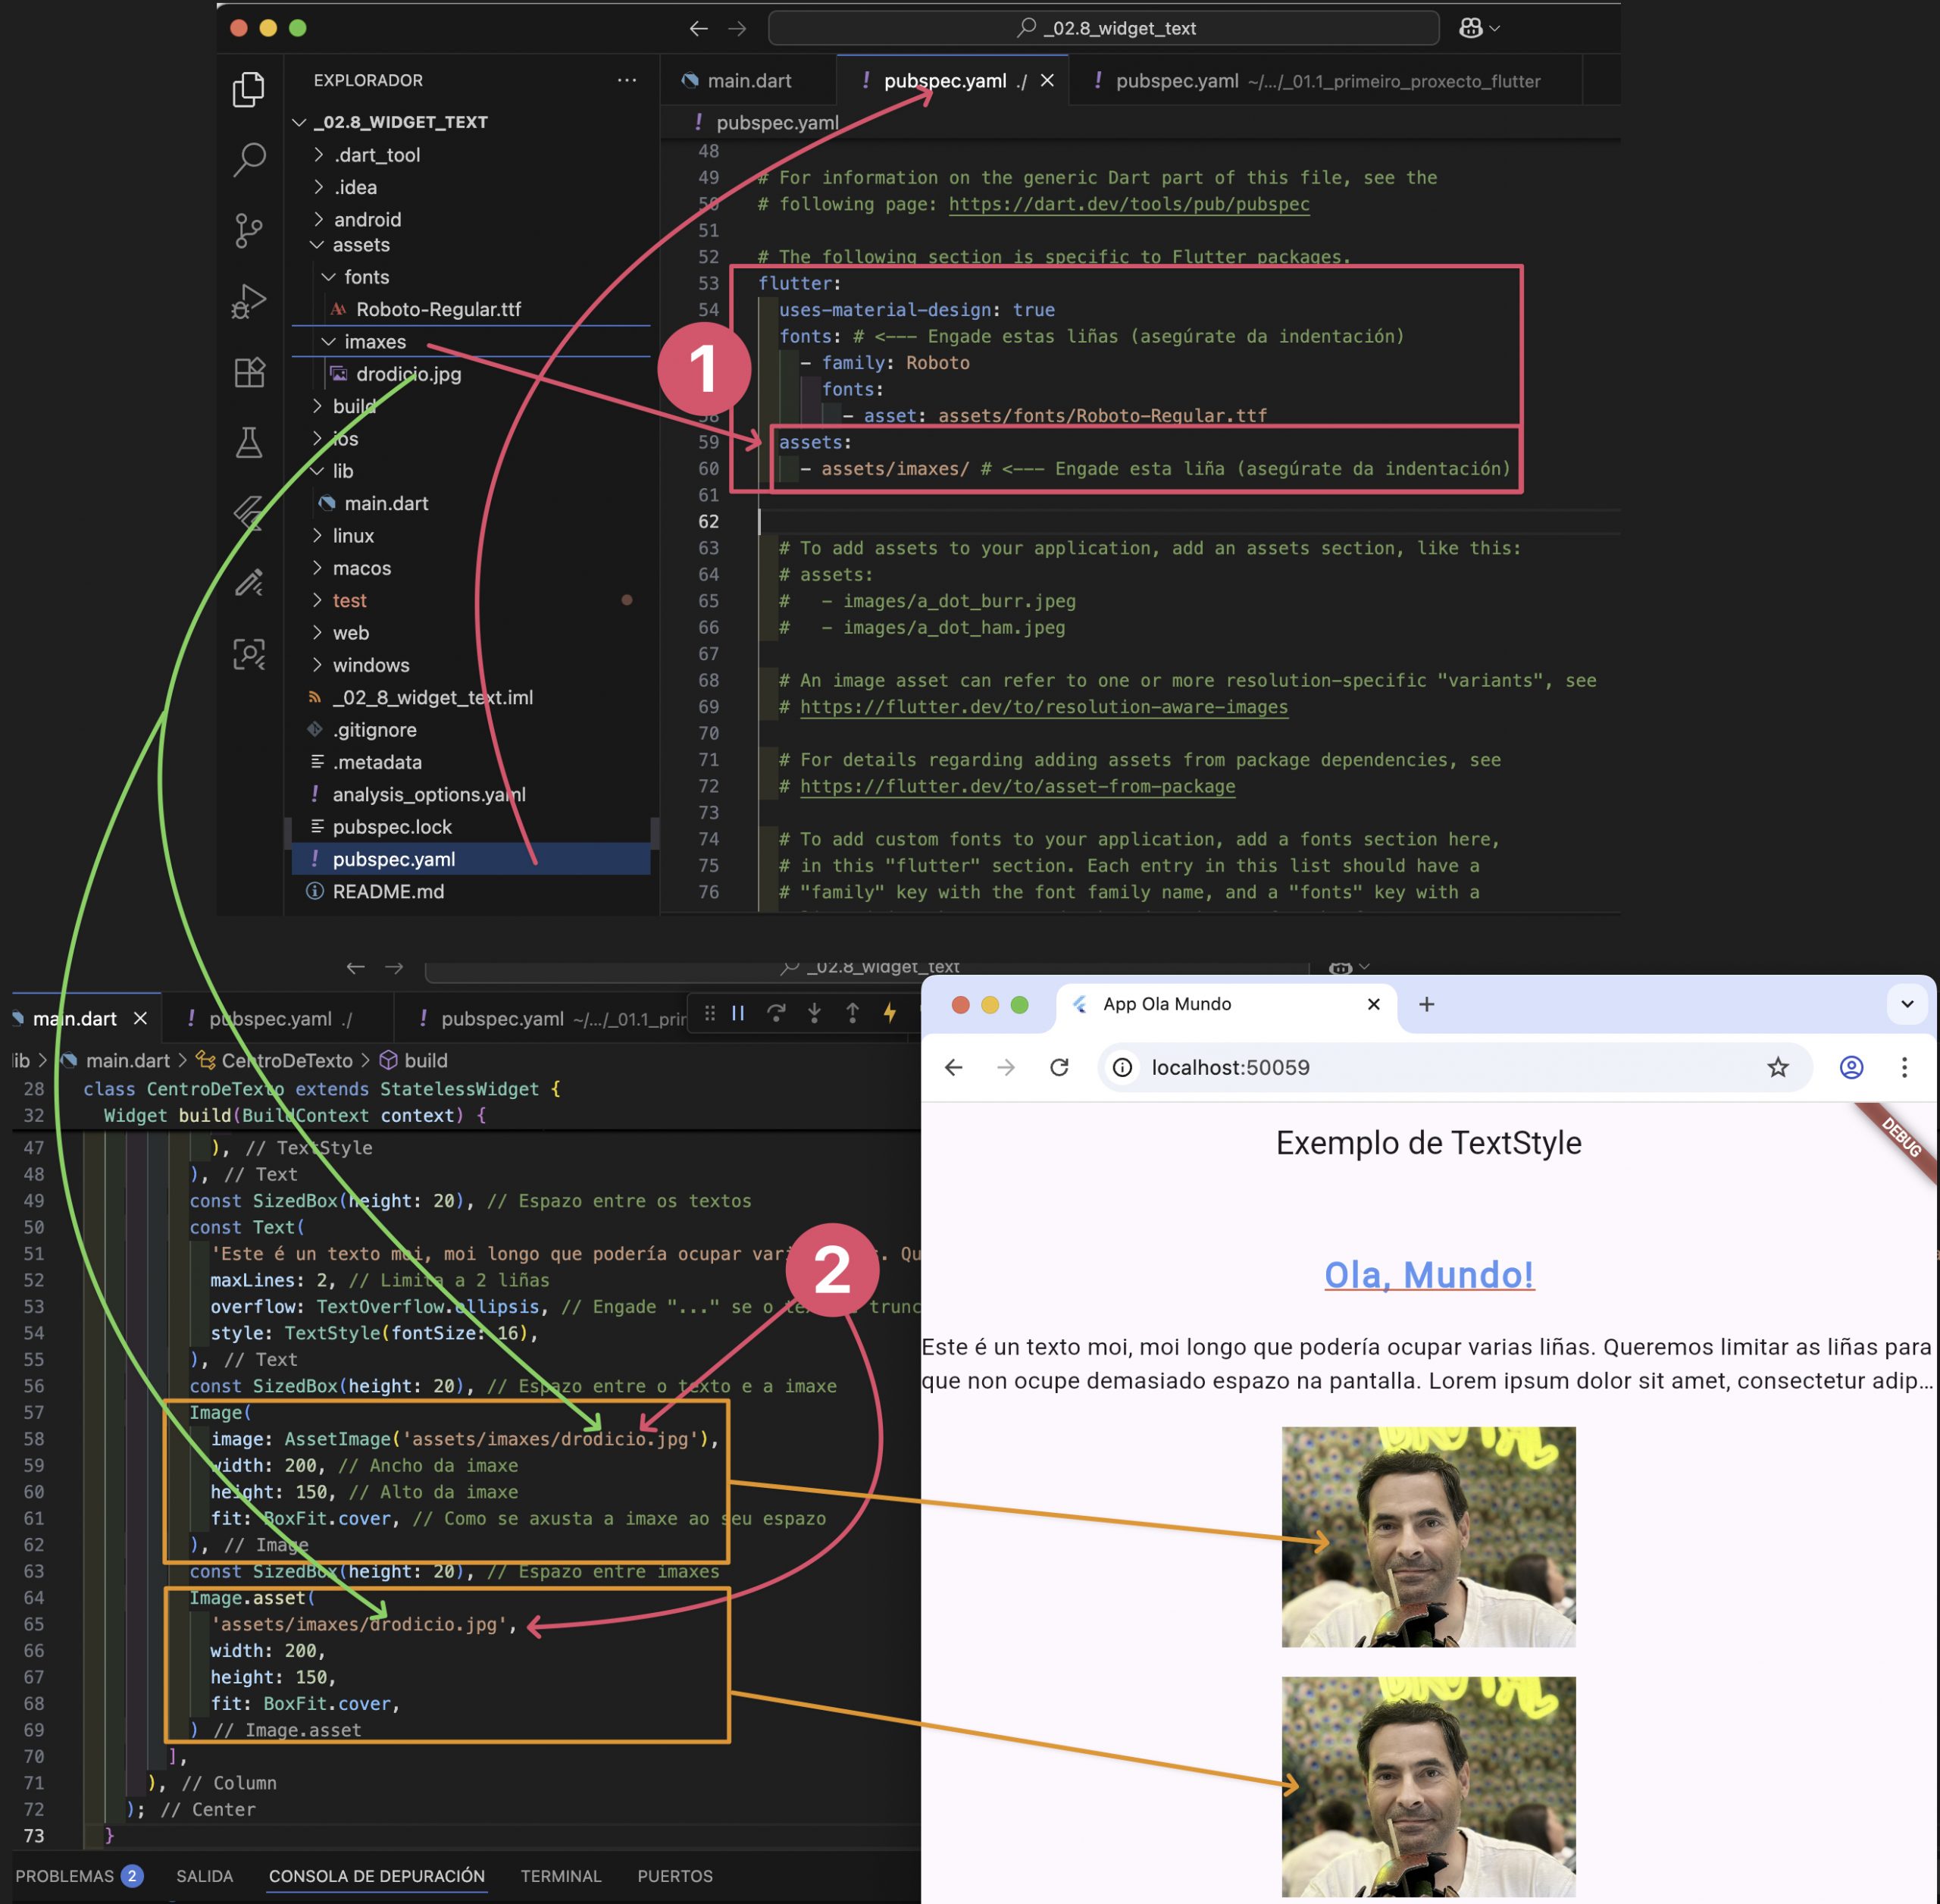The width and height of the screenshot is (1940, 1904).
Task: Open the Search view in activity bar
Action: pyautogui.click(x=249, y=159)
